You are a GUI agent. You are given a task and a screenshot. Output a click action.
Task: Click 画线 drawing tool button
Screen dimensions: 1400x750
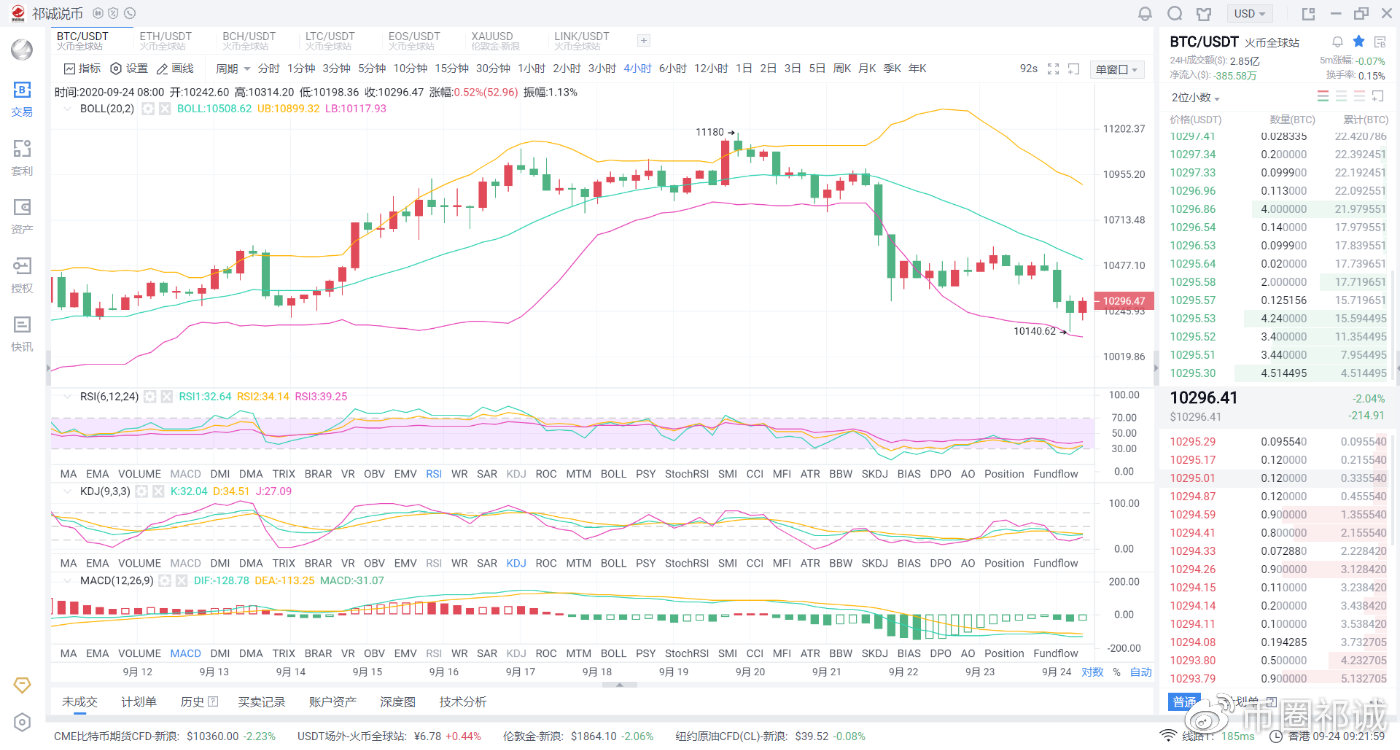click(175, 68)
